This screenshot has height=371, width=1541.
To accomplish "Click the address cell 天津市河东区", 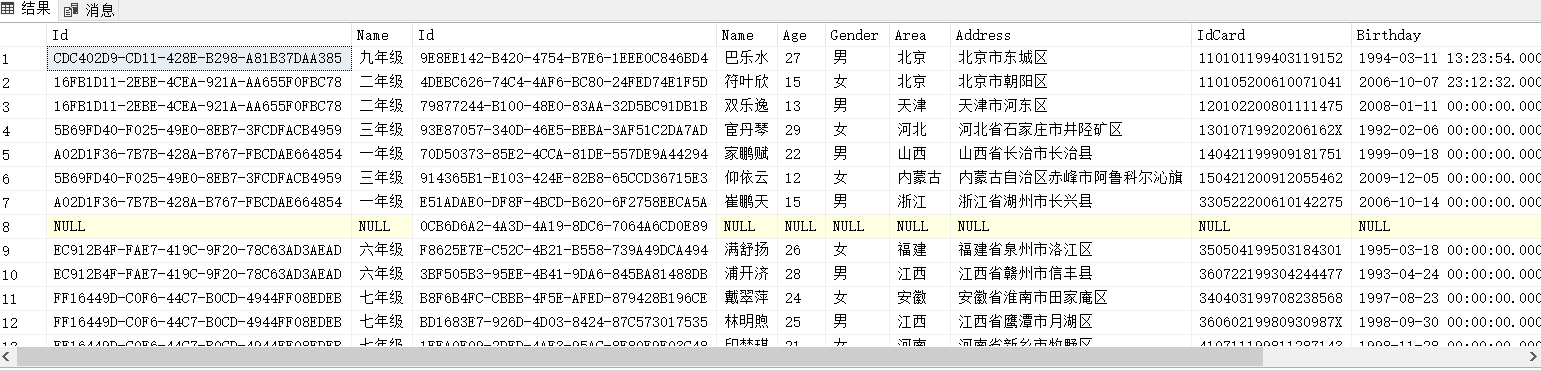I will 1071,107.
